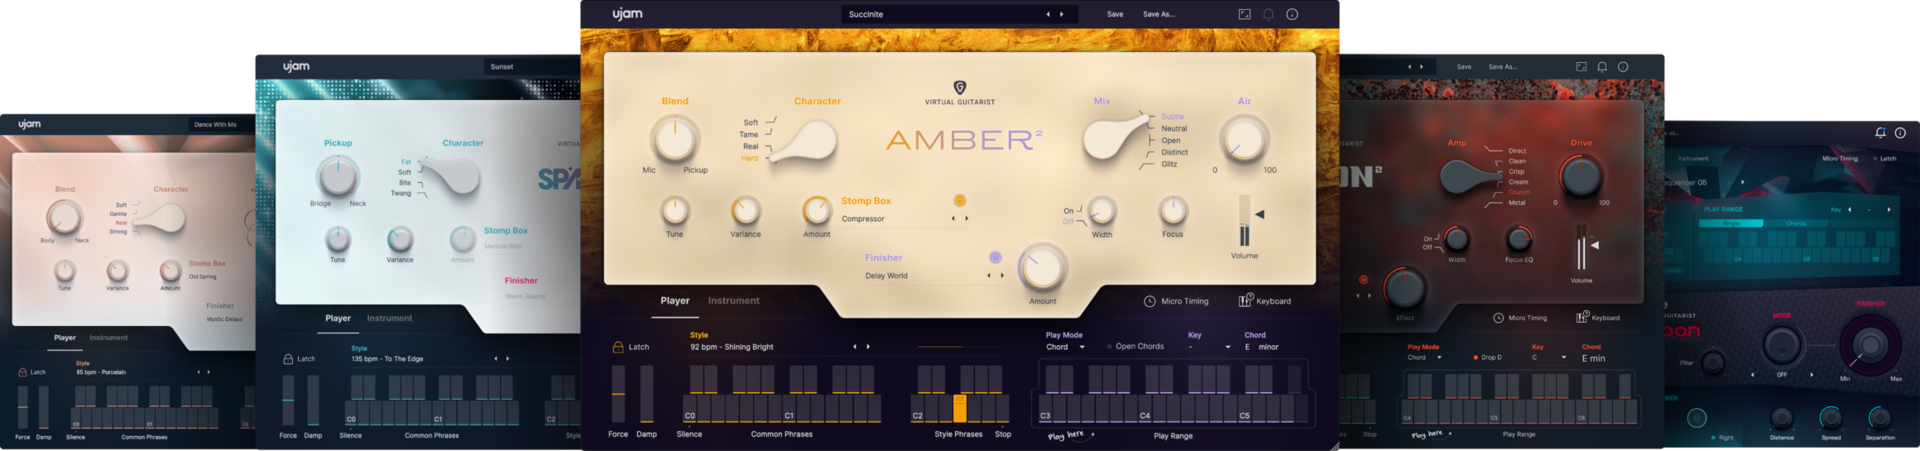This screenshot has height=451, width=1920.
Task: Open Key C dropdown in Iron window
Action: point(1549,357)
